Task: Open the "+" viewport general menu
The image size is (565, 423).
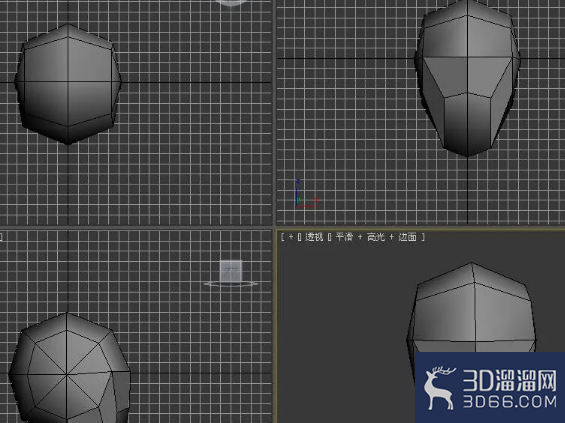Action: 291,237
